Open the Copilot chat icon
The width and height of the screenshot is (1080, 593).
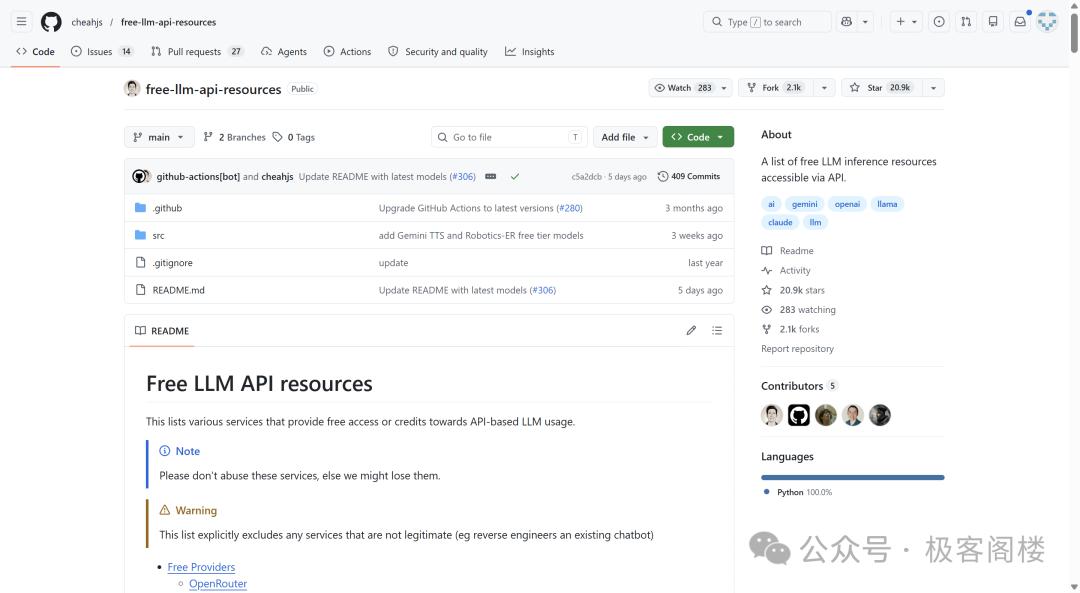(x=847, y=22)
